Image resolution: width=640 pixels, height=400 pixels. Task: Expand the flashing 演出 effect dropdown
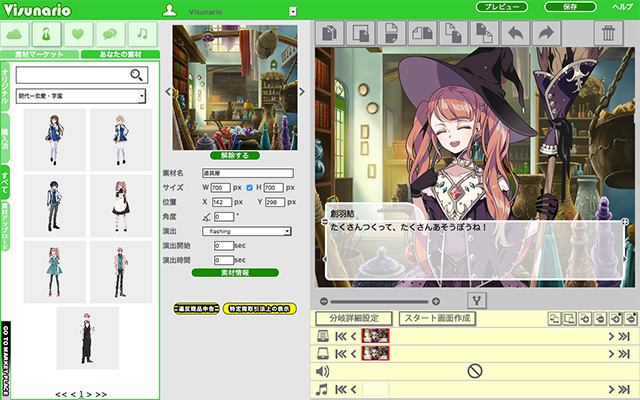tap(245, 231)
